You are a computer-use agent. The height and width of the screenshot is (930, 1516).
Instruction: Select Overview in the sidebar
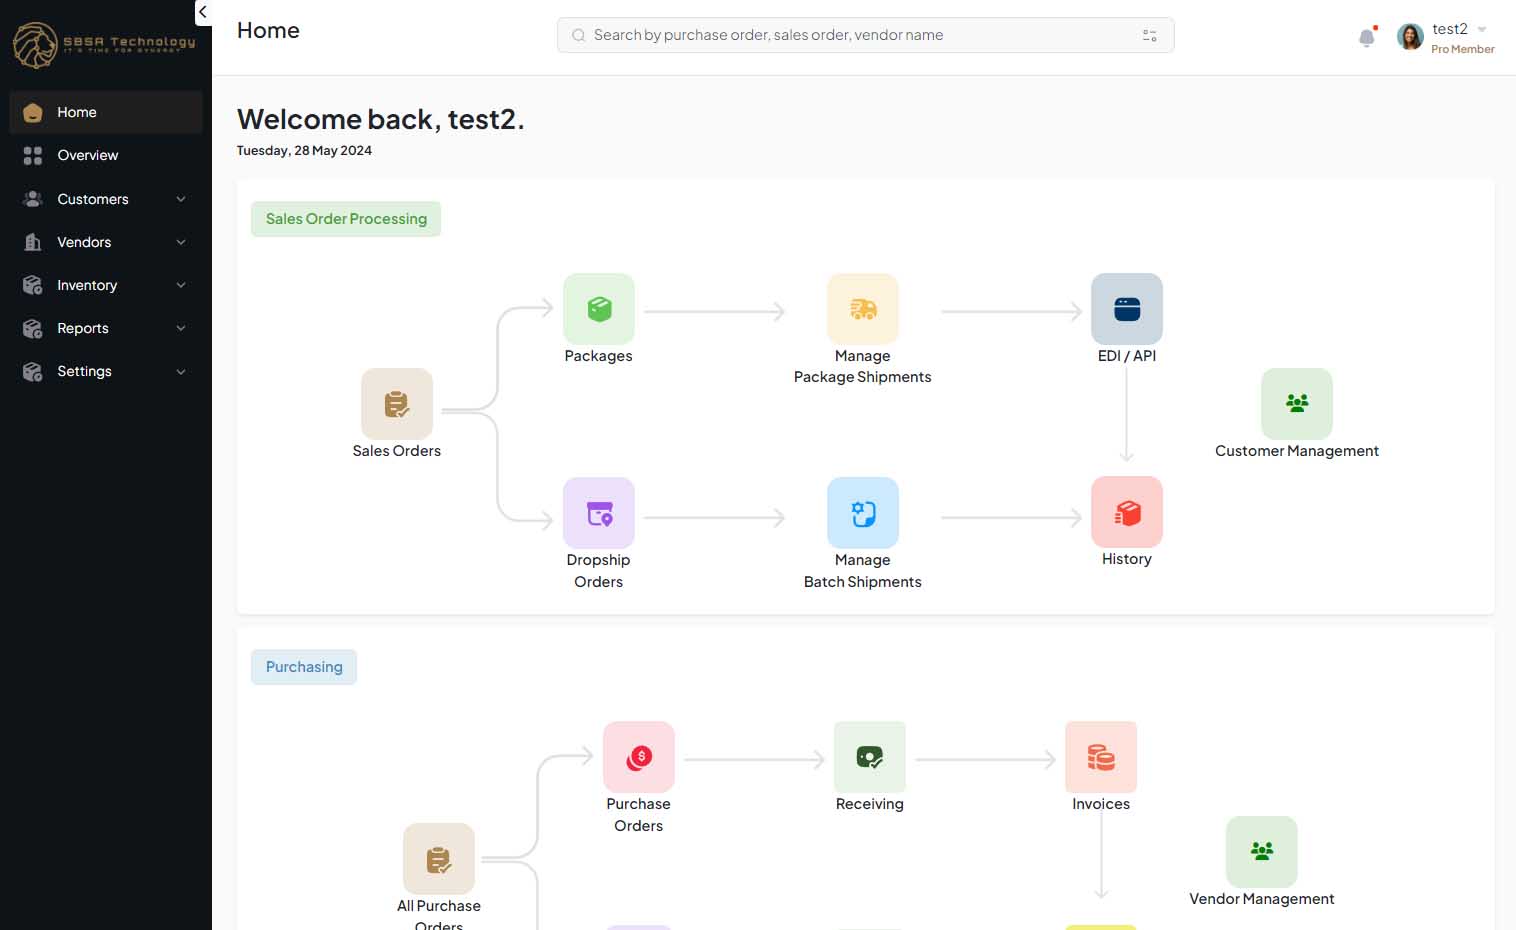(x=106, y=155)
